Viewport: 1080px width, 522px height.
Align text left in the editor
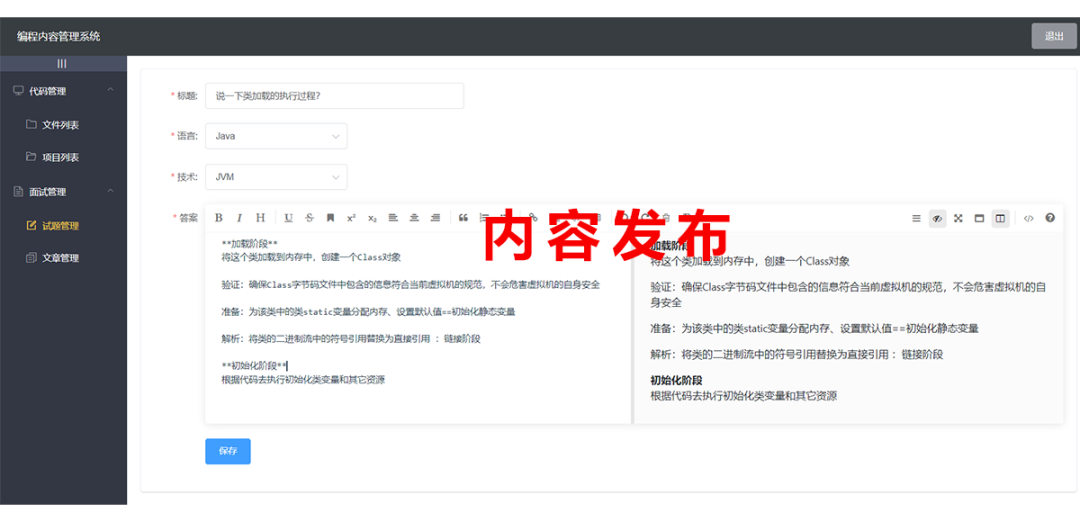pos(393,218)
